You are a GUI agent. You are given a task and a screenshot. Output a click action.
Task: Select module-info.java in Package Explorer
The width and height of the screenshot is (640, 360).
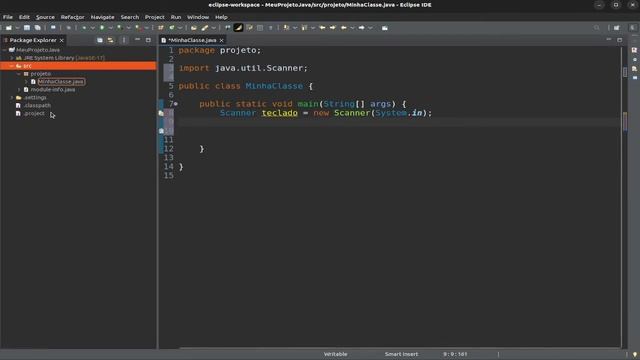[x=53, y=89]
